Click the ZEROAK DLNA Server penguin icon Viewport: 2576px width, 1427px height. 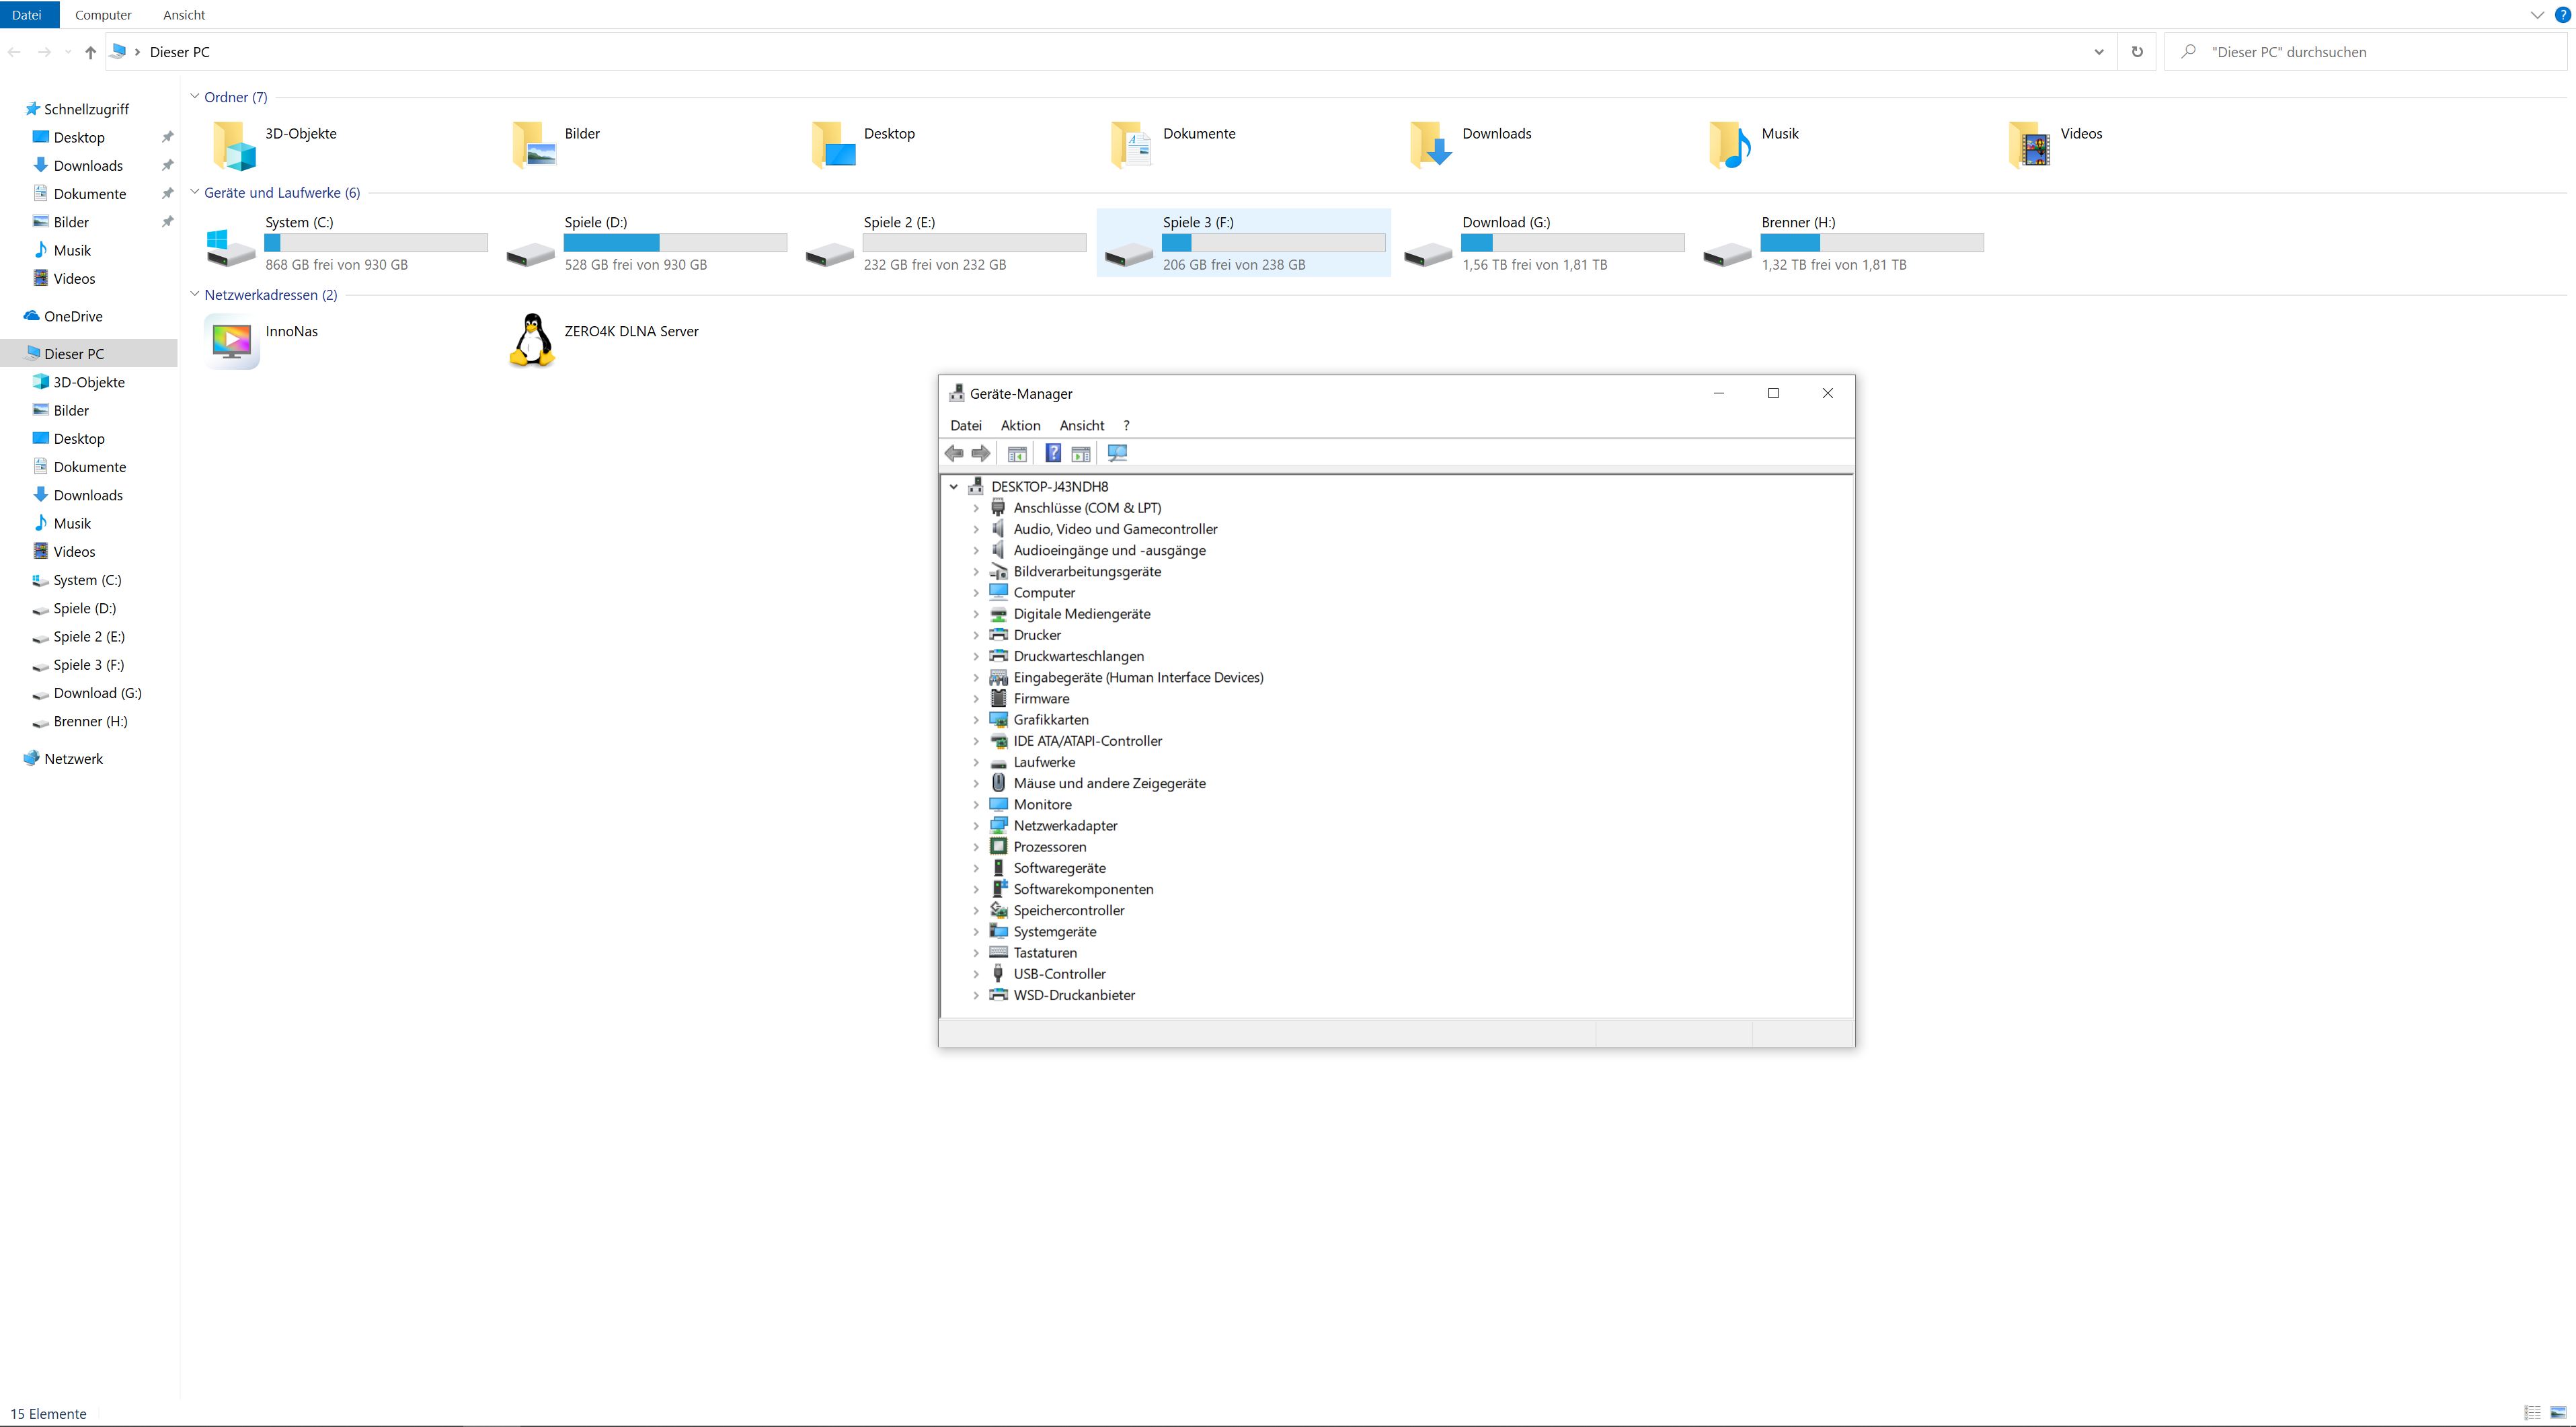click(532, 340)
